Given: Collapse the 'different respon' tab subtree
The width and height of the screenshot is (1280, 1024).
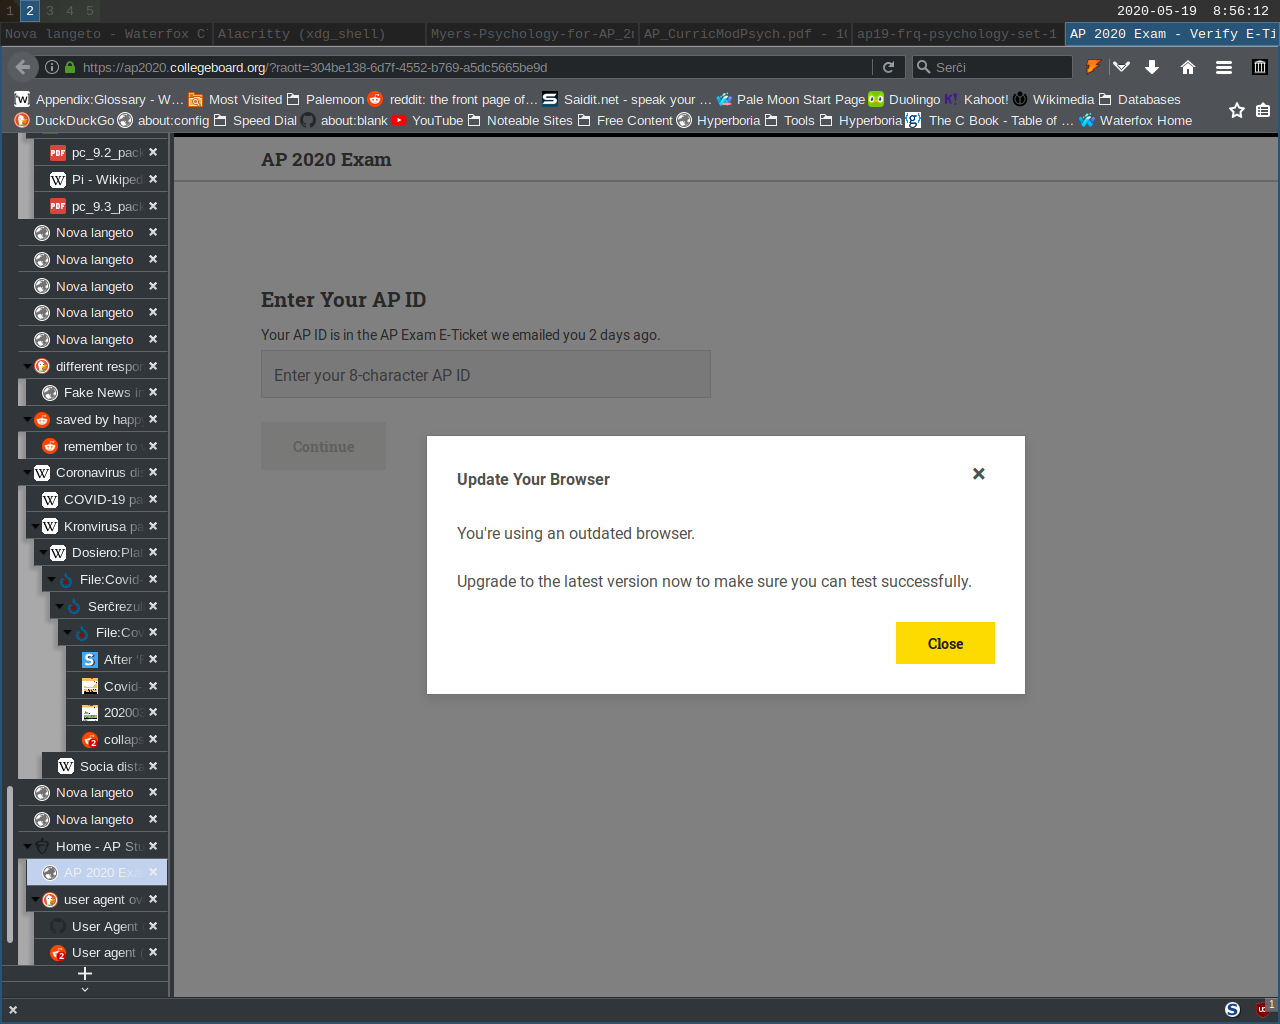Looking at the screenshot, I should pos(27,366).
